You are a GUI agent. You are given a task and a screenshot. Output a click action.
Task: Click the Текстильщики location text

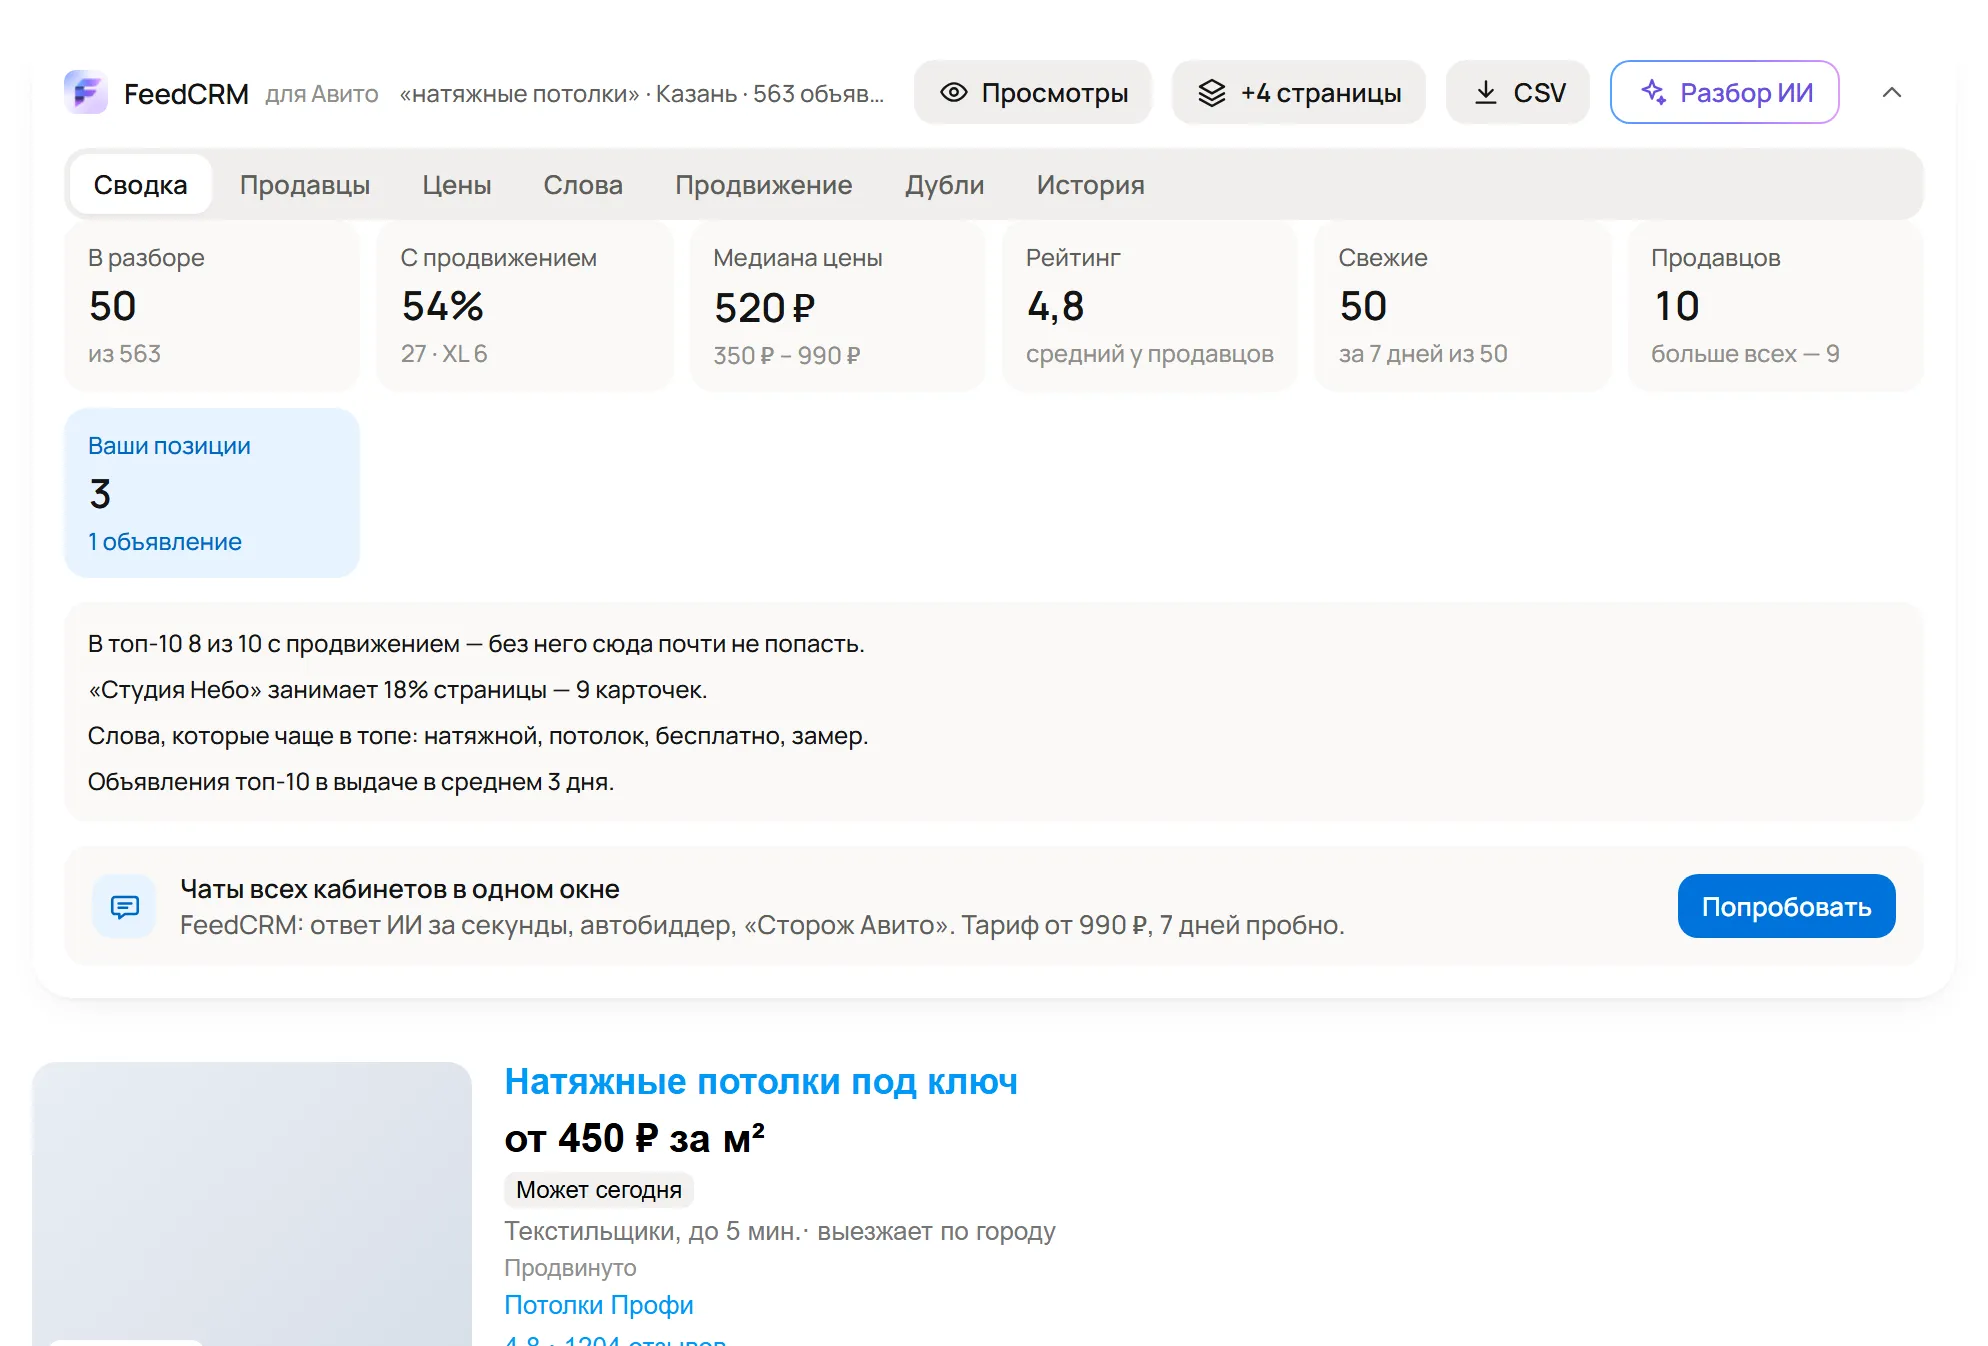780,1231
